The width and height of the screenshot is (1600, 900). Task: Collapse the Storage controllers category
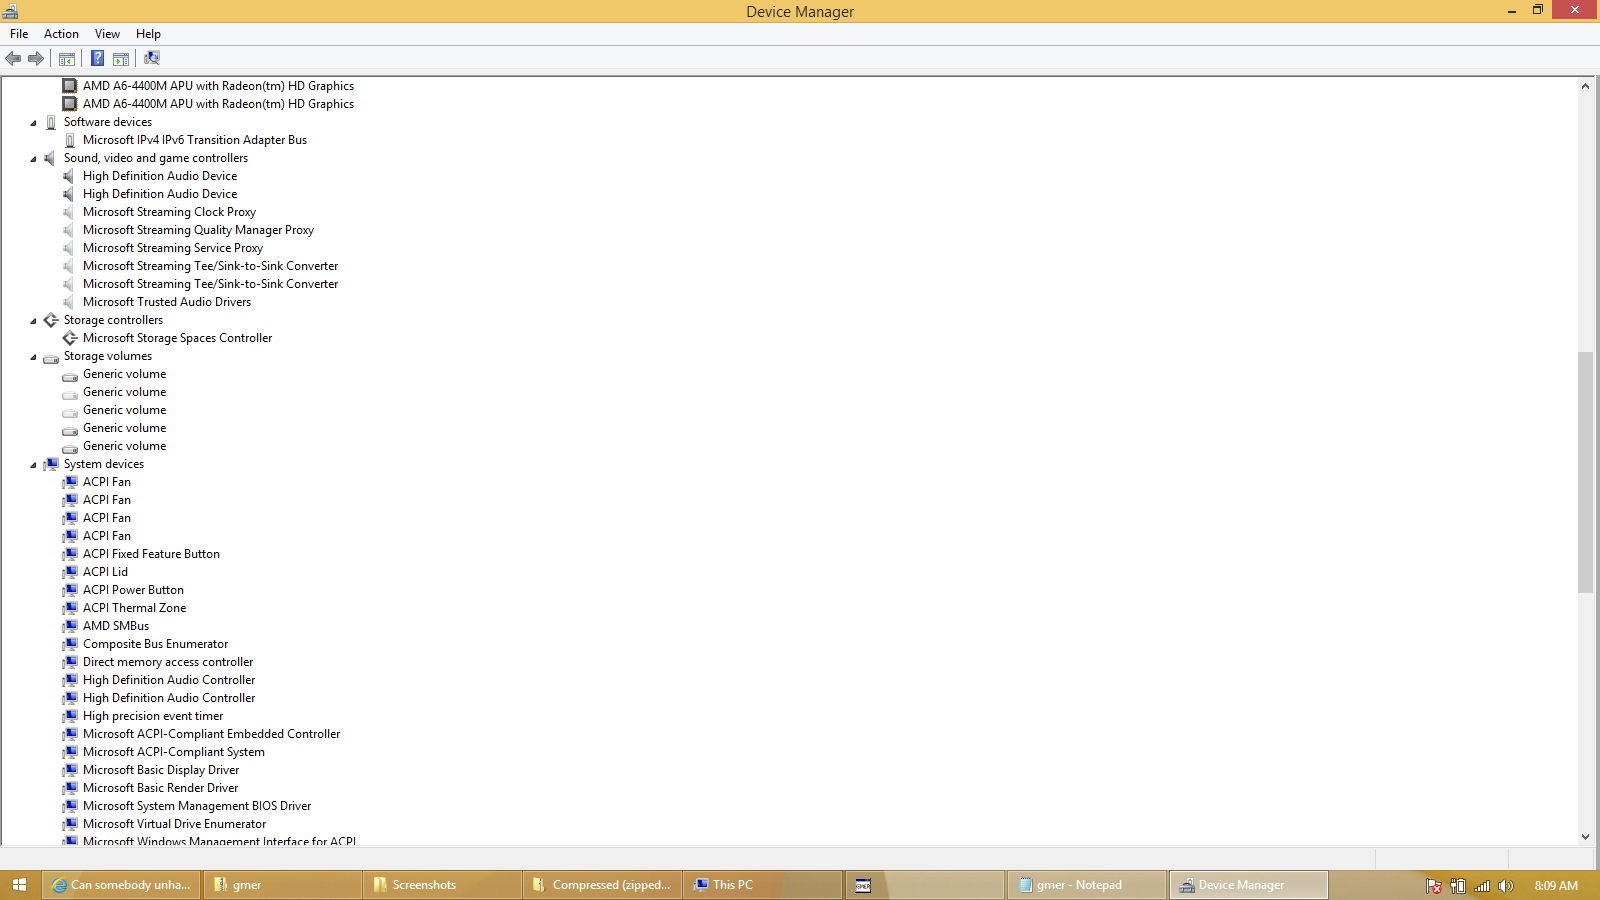33,321
